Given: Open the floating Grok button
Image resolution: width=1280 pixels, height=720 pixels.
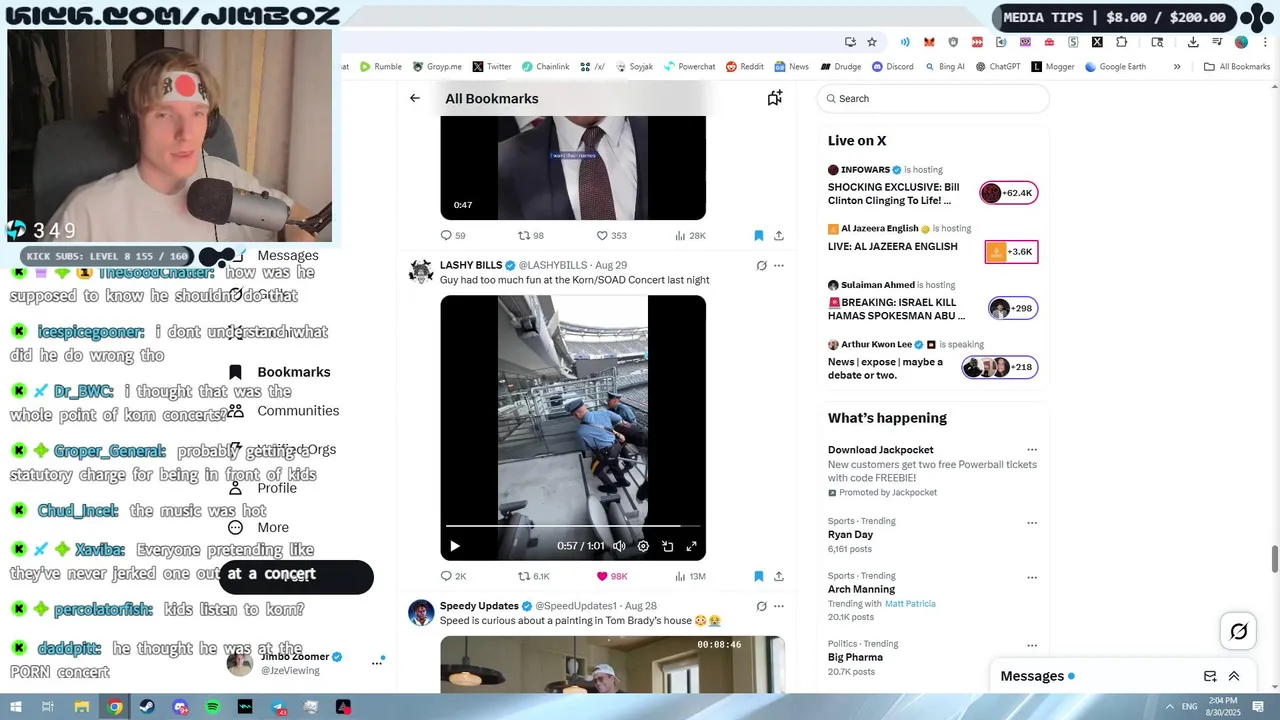Looking at the screenshot, I should (1239, 631).
